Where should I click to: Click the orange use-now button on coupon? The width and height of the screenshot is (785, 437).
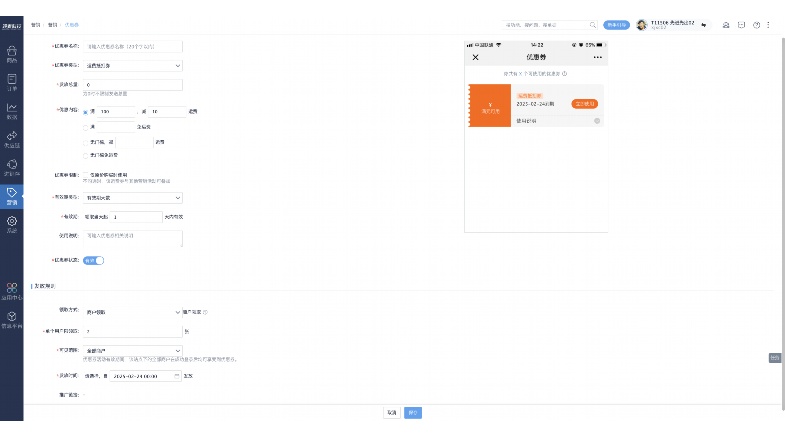(x=584, y=104)
